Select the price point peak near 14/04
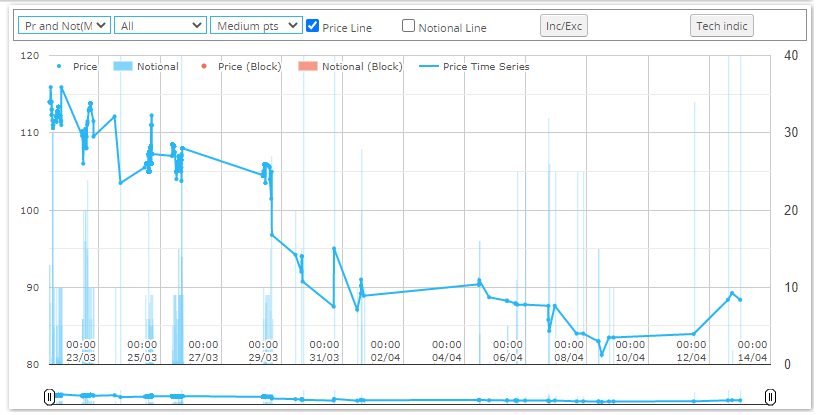This screenshot has height=415, width=816. pyautogui.click(x=732, y=293)
